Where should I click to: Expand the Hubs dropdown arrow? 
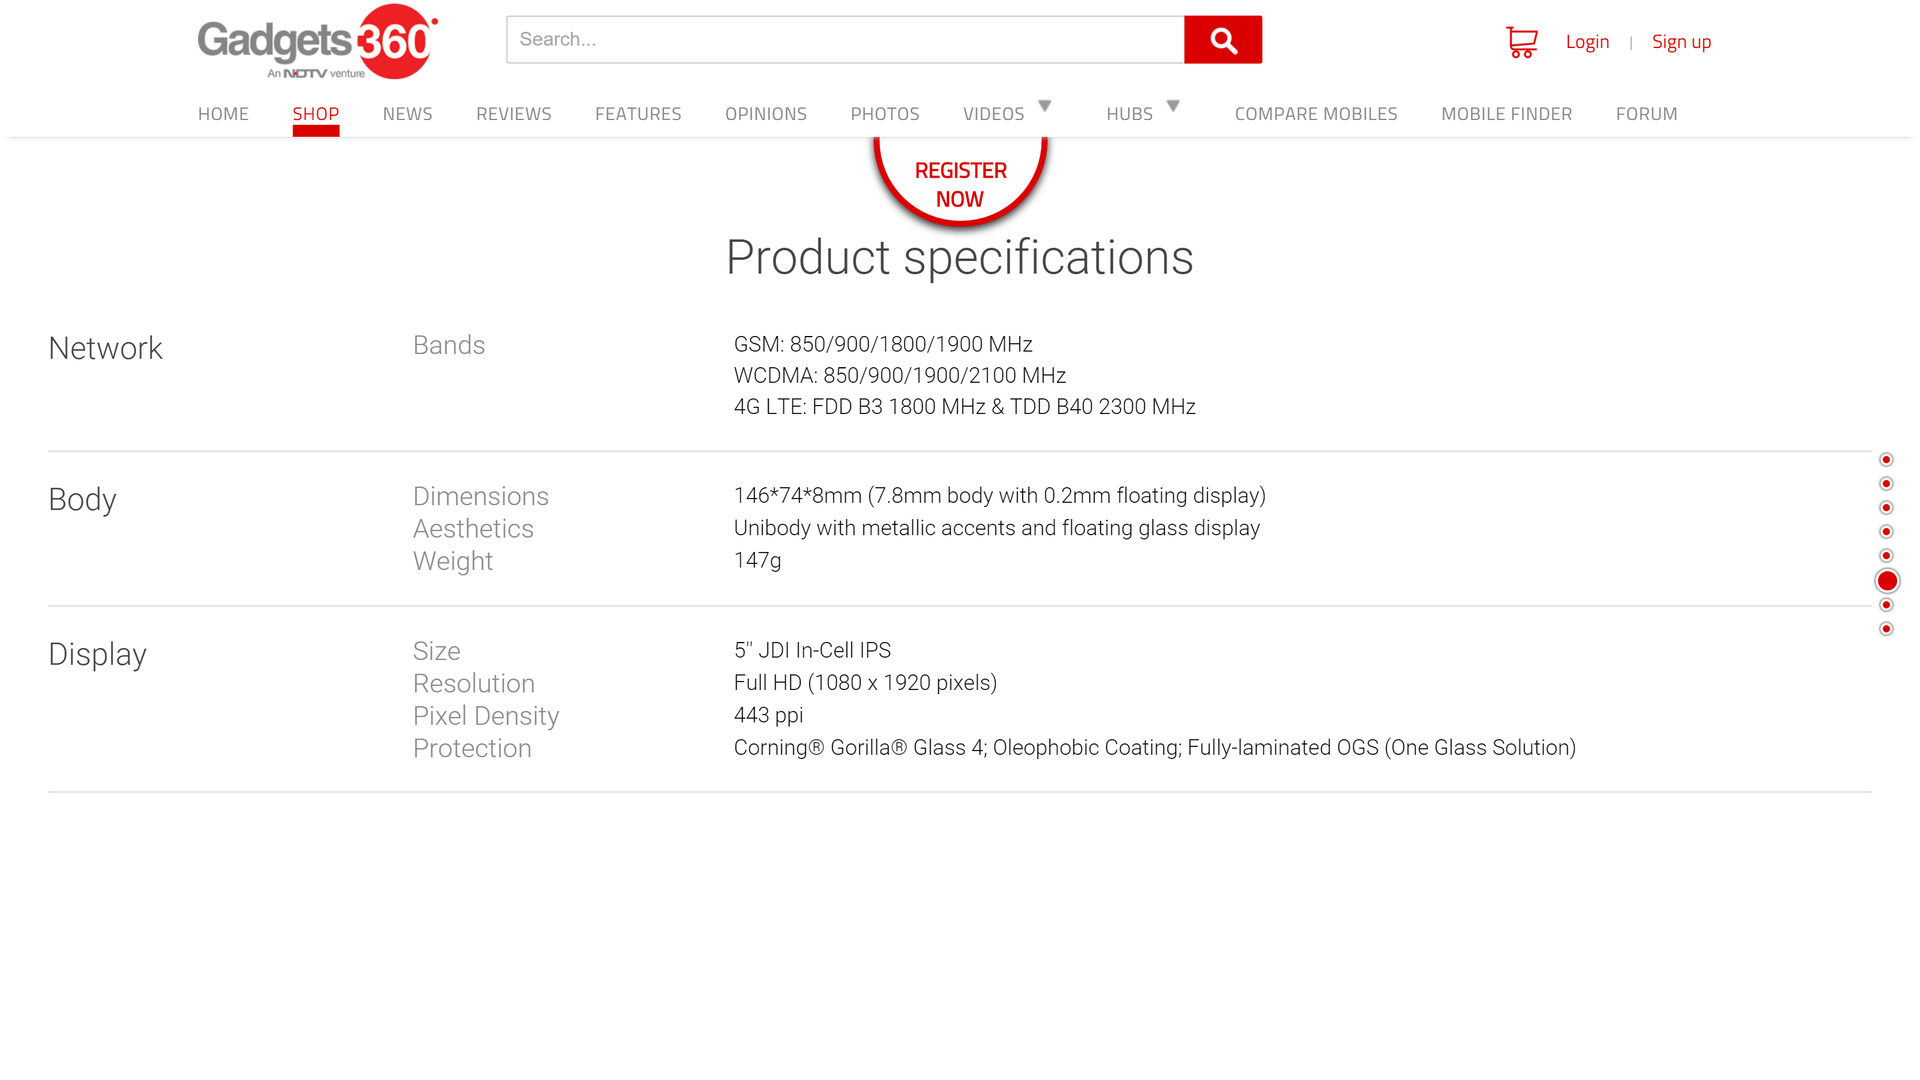pos(1173,106)
